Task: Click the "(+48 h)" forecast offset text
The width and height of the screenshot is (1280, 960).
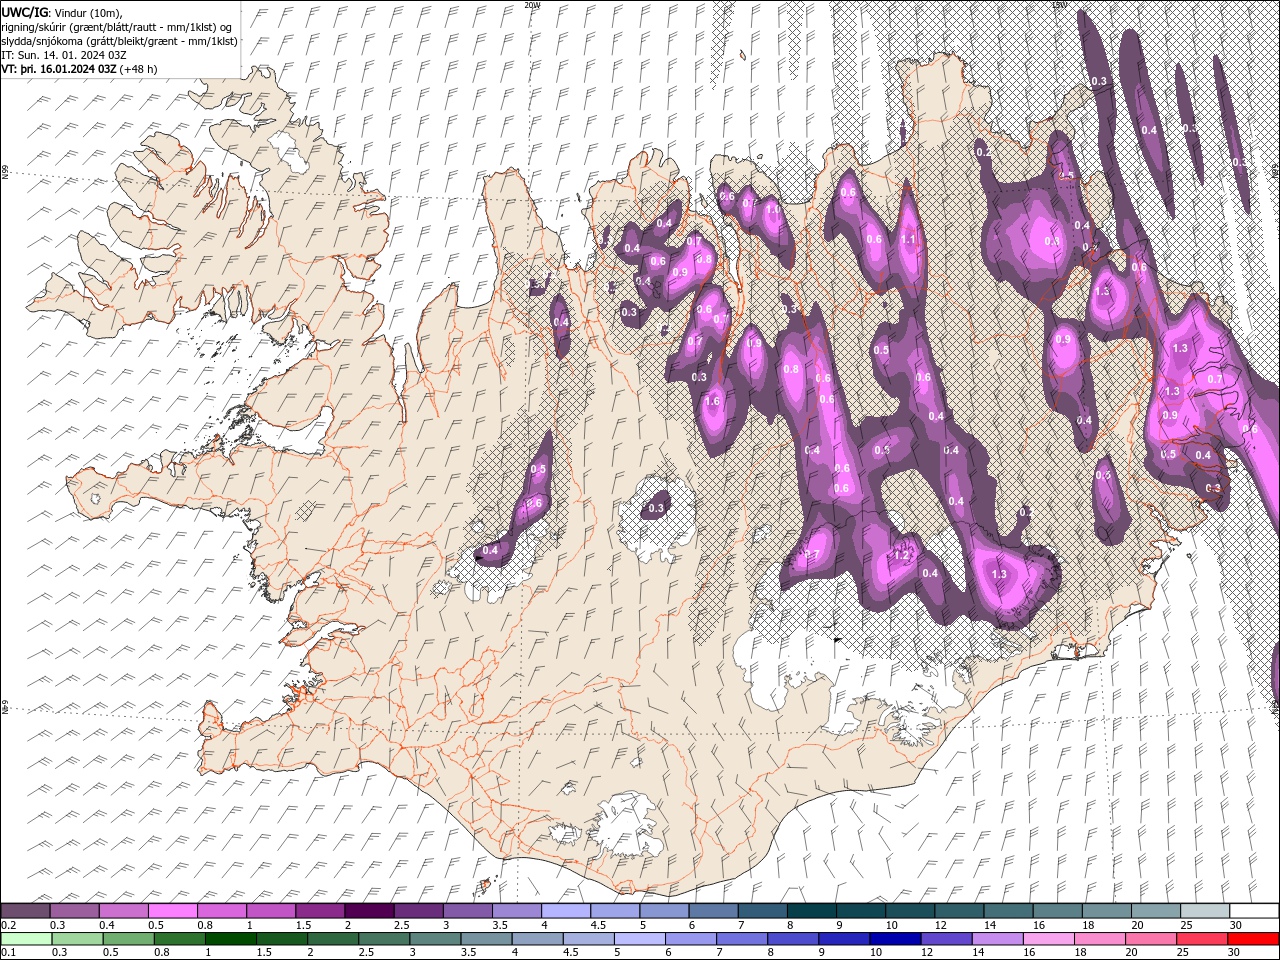Action: (138, 69)
